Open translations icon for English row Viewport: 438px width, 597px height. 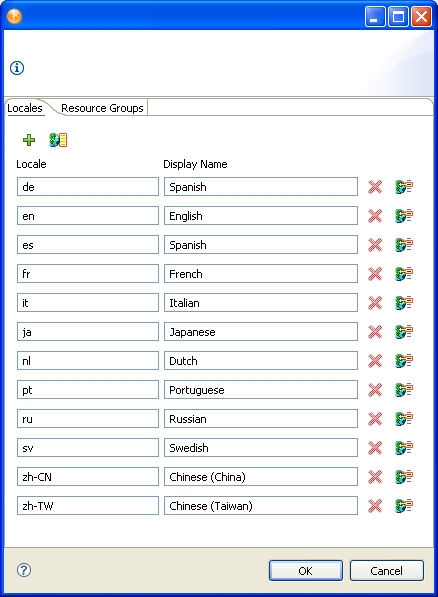404,216
